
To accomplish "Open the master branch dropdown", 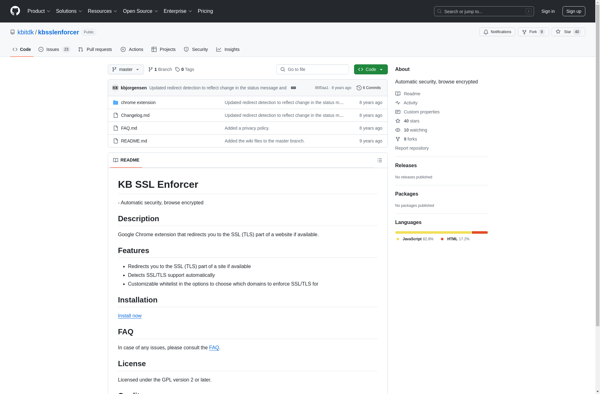I will [x=126, y=69].
